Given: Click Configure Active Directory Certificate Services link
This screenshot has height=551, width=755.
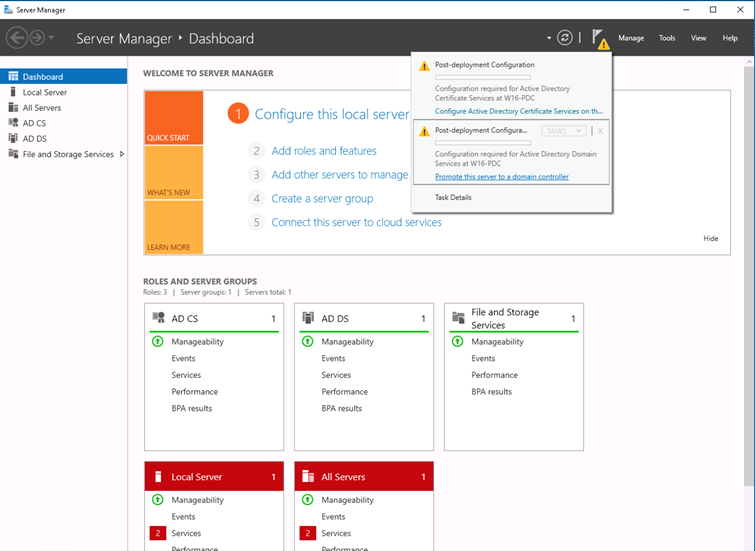Looking at the screenshot, I should click(519, 111).
